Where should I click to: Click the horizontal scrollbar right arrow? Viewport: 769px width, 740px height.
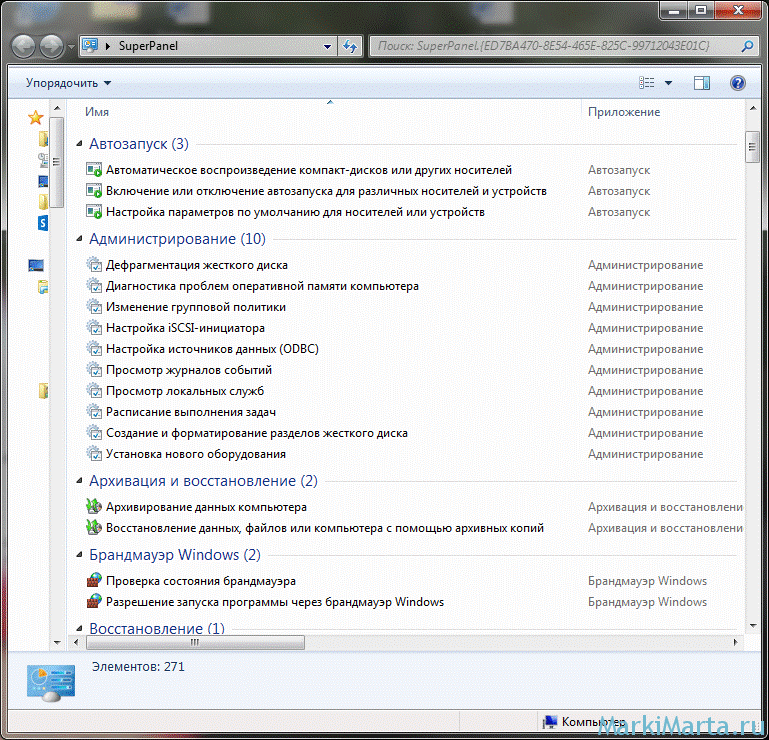735,642
